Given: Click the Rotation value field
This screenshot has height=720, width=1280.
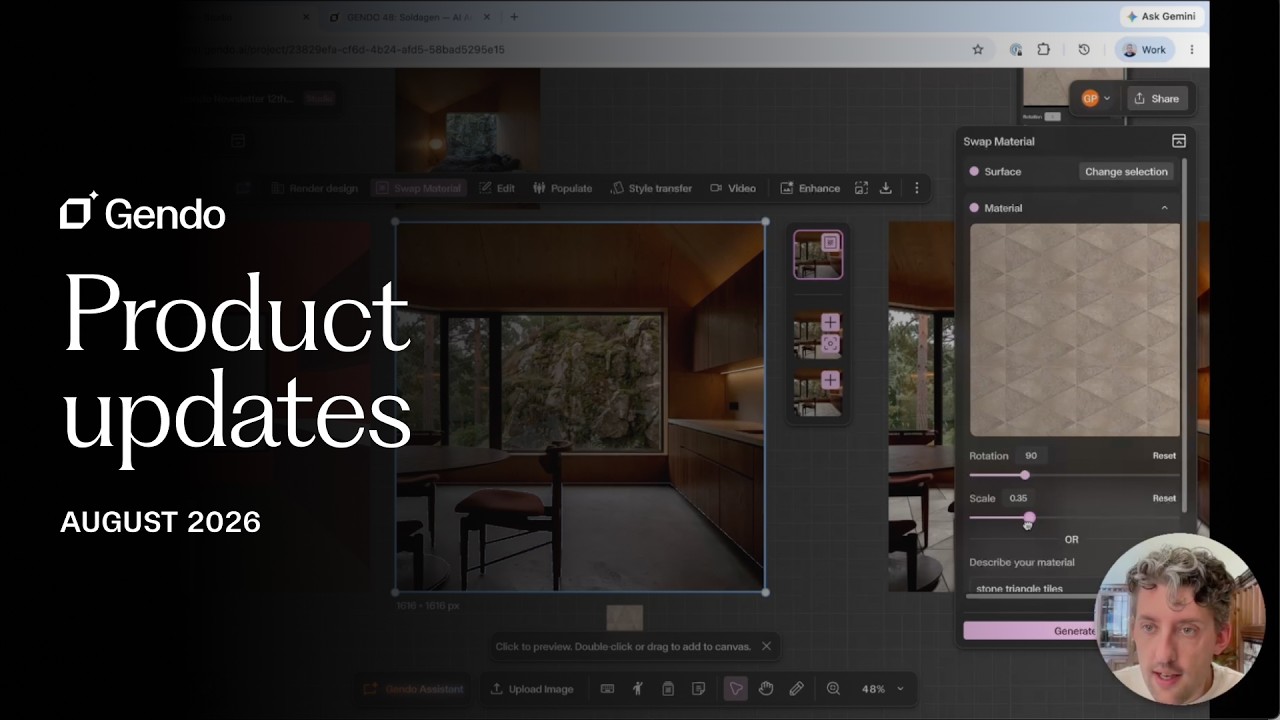Looking at the screenshot, I should pos(1031,456).
